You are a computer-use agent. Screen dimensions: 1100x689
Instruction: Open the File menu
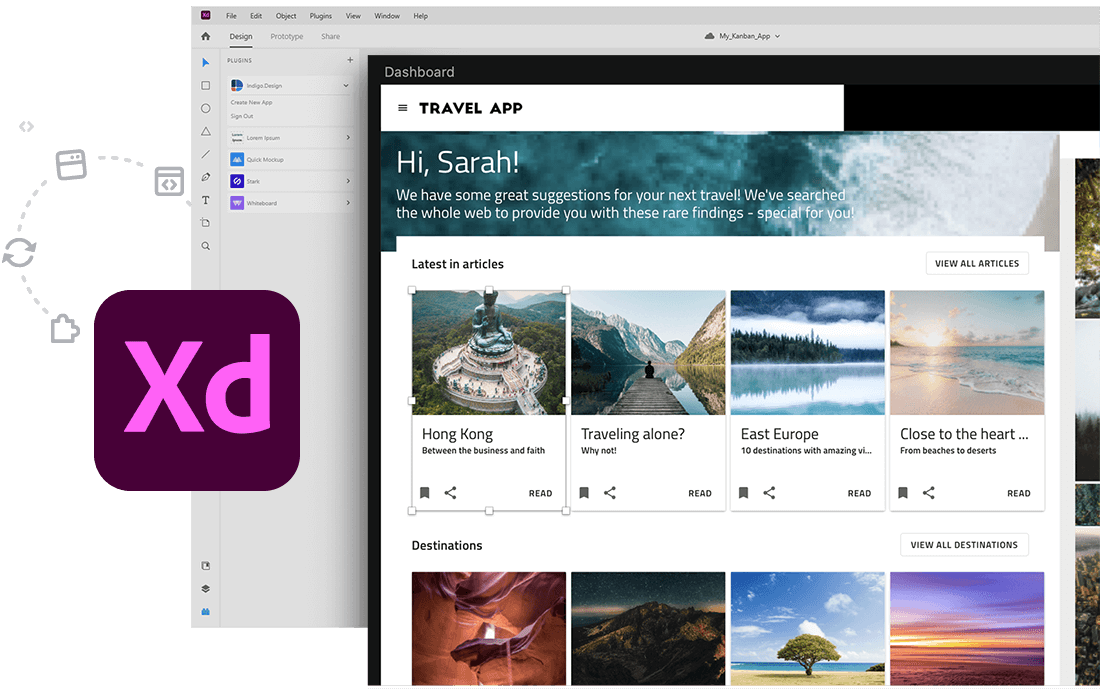[231, 15]
